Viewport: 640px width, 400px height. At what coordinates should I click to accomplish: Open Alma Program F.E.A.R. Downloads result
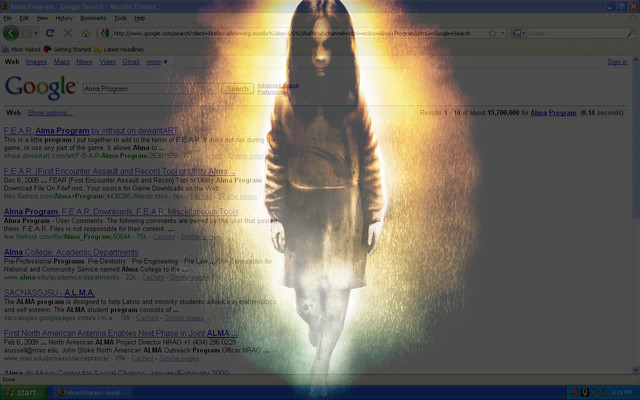(x=121, y=212)
